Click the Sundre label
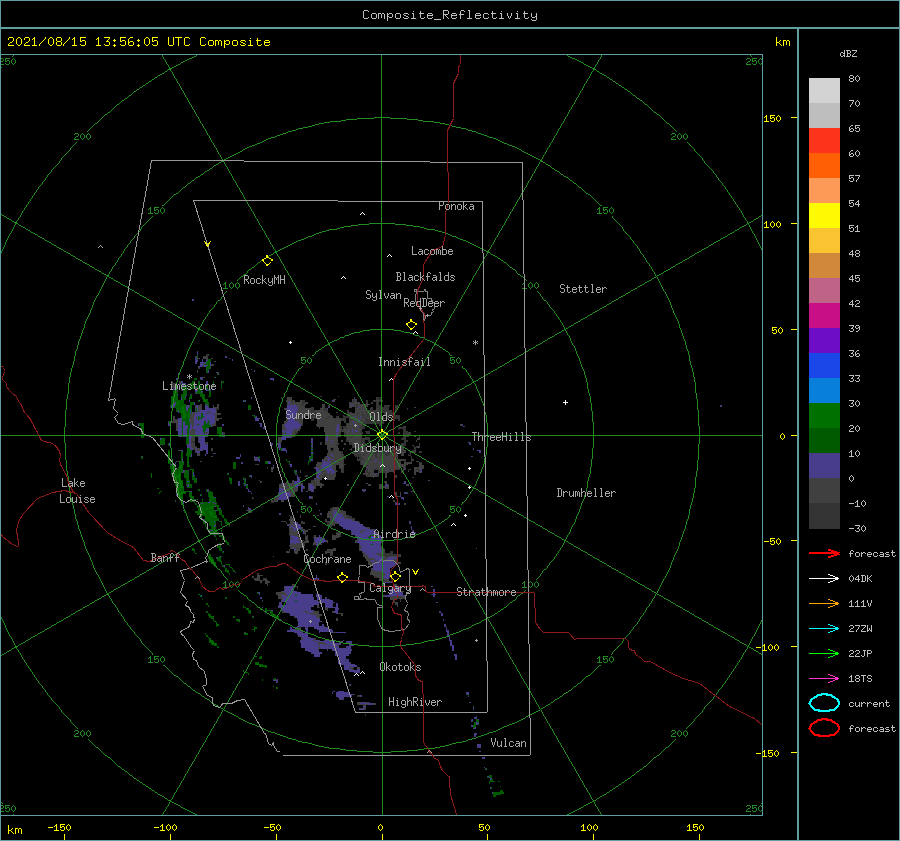 303,414
